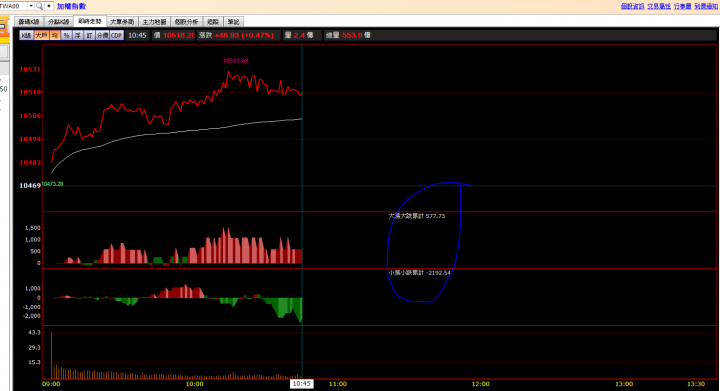Switch to the 籌碼K線 tab

[x=29, y=22]
